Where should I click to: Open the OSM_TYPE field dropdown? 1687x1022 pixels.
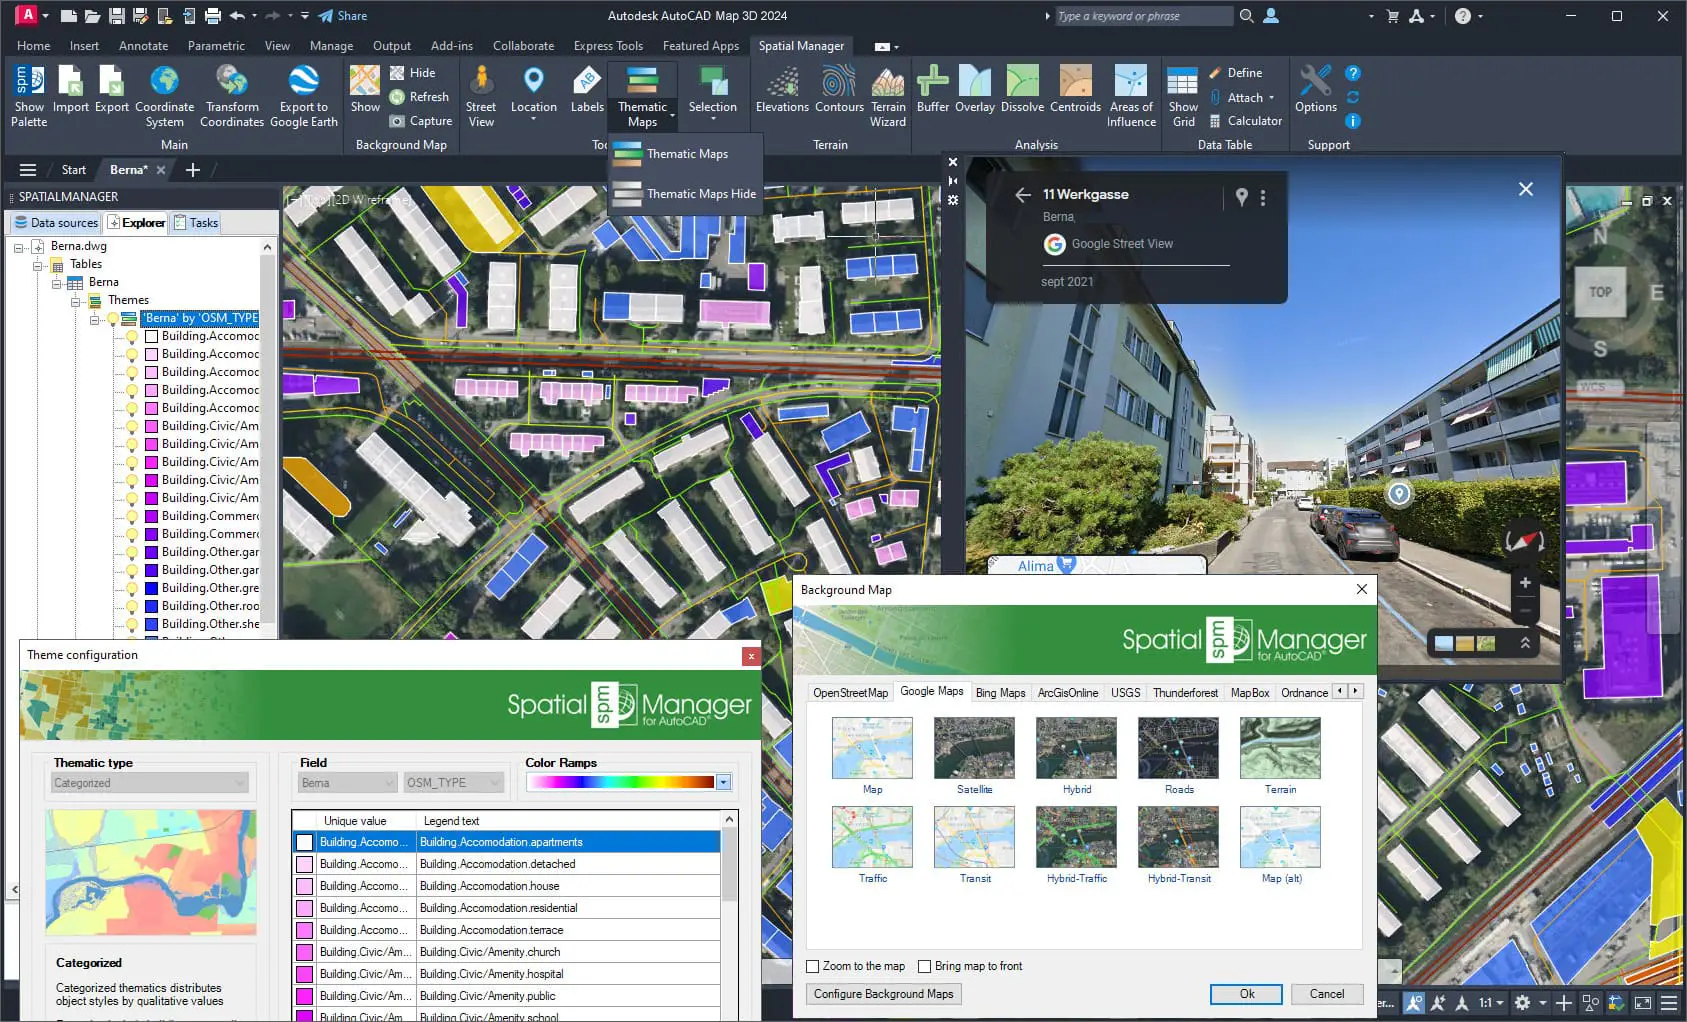[x=453, y=783]
